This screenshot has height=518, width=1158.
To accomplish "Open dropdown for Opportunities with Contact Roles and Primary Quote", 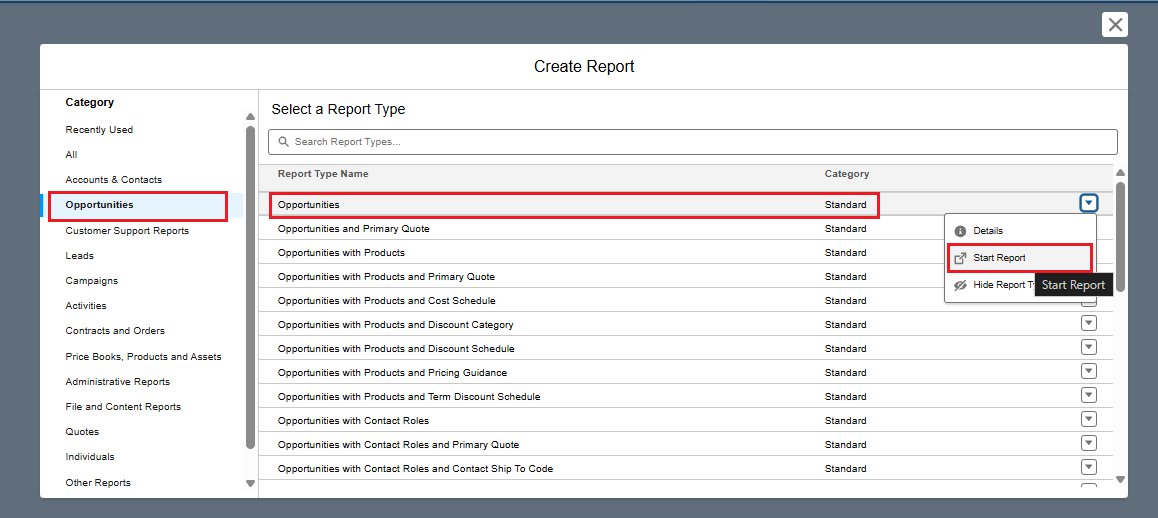I will pyautogui.click(x=1089, y=443).
